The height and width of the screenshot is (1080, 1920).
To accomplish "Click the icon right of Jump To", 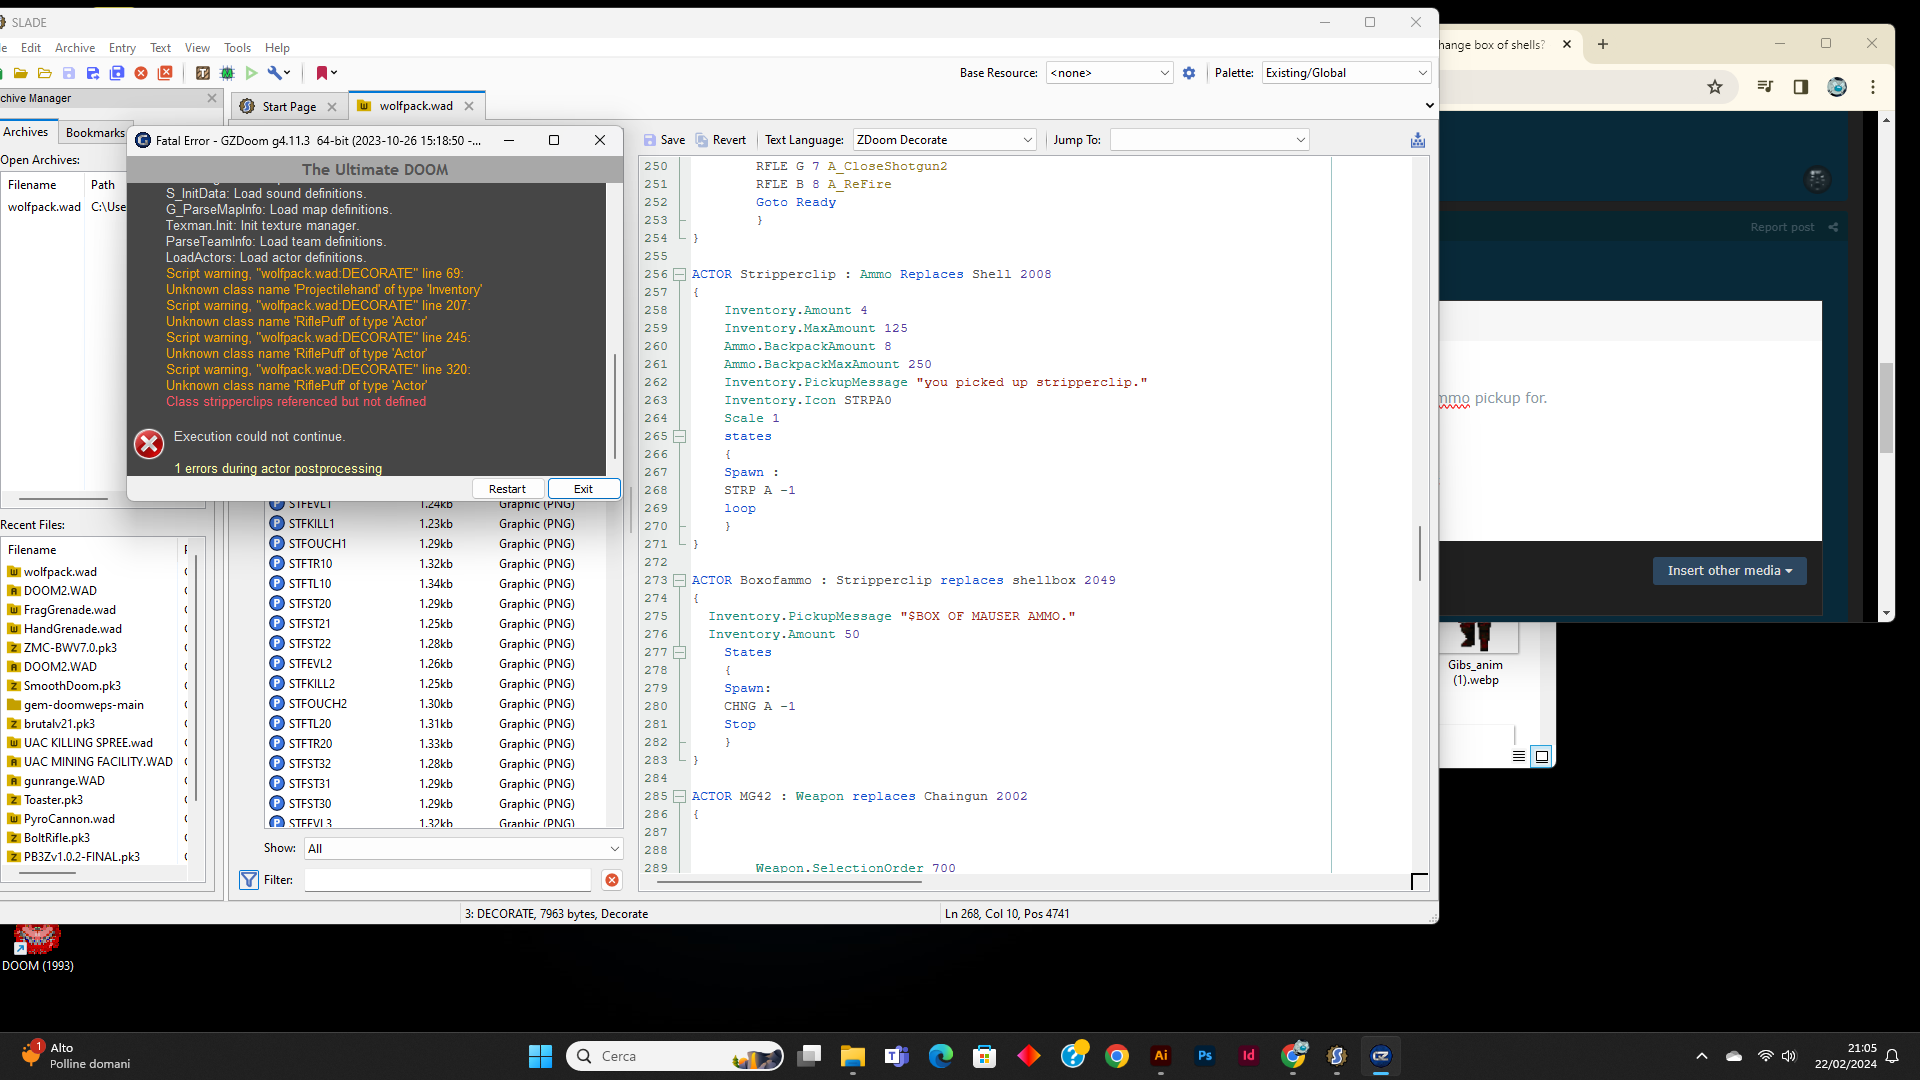I will point(1418,140).
